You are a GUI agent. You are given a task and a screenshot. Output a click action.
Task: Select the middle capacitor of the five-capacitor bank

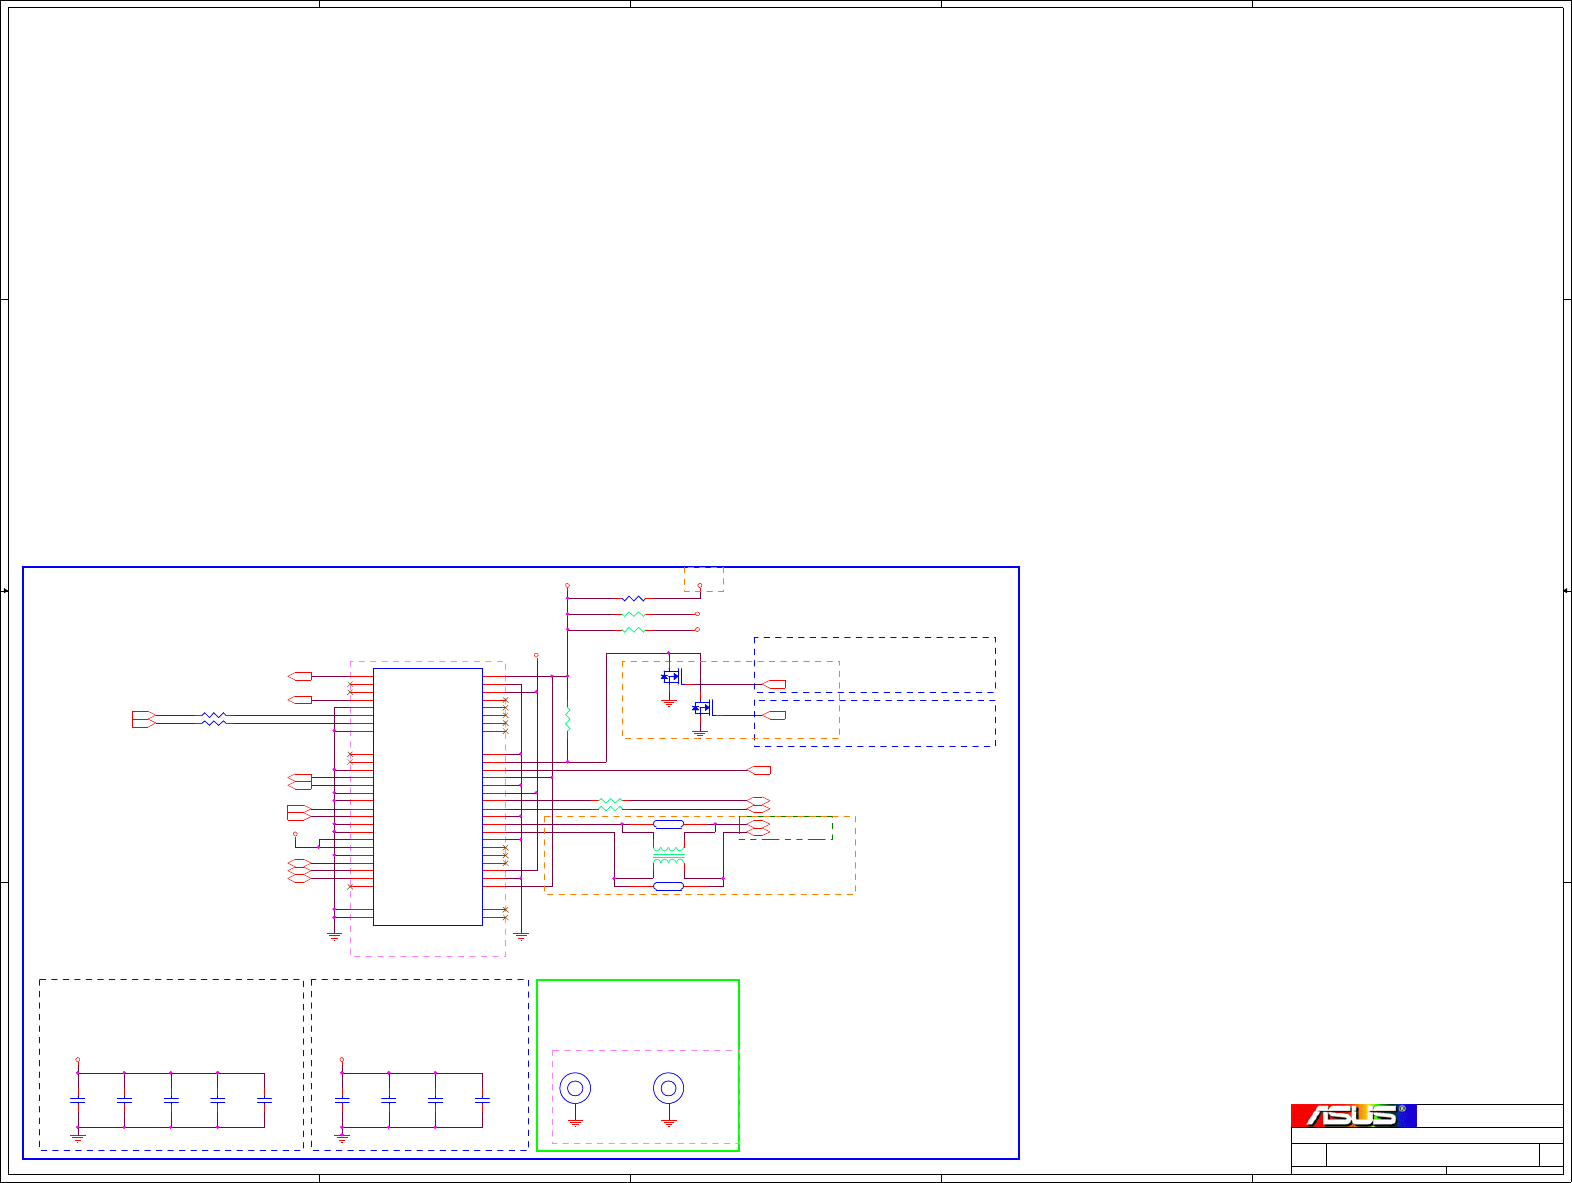(171, 1100)
